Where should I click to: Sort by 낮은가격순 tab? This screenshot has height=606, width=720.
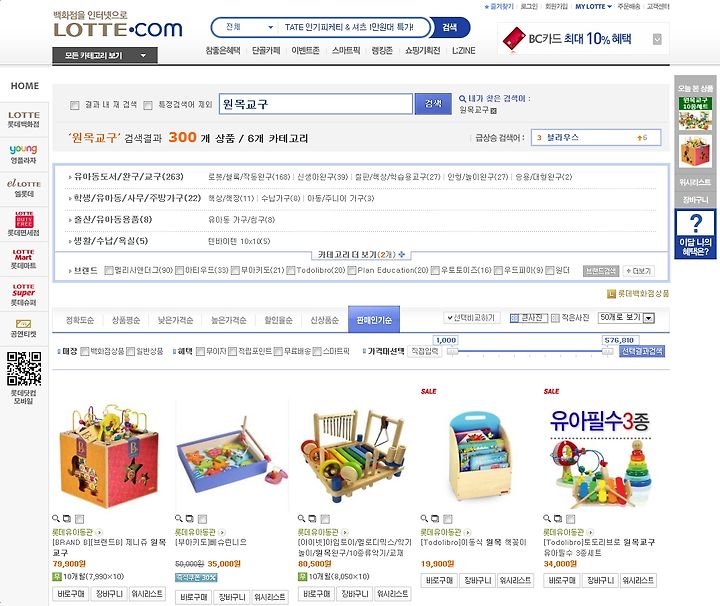click(175, 320)
